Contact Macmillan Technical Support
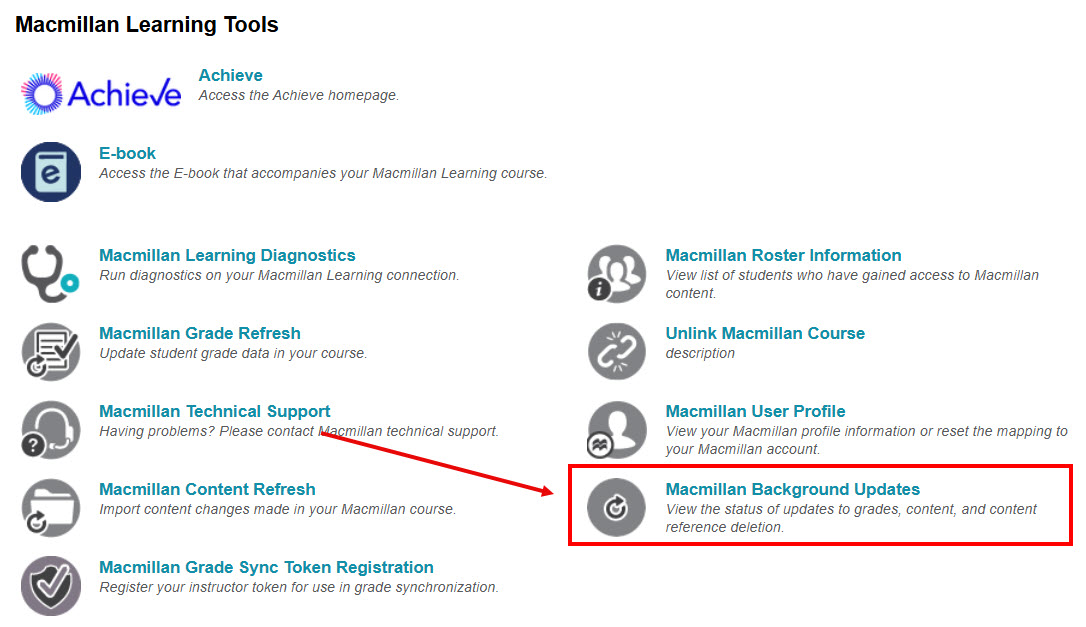This screenshot has width=1086, height=627. 214,411
